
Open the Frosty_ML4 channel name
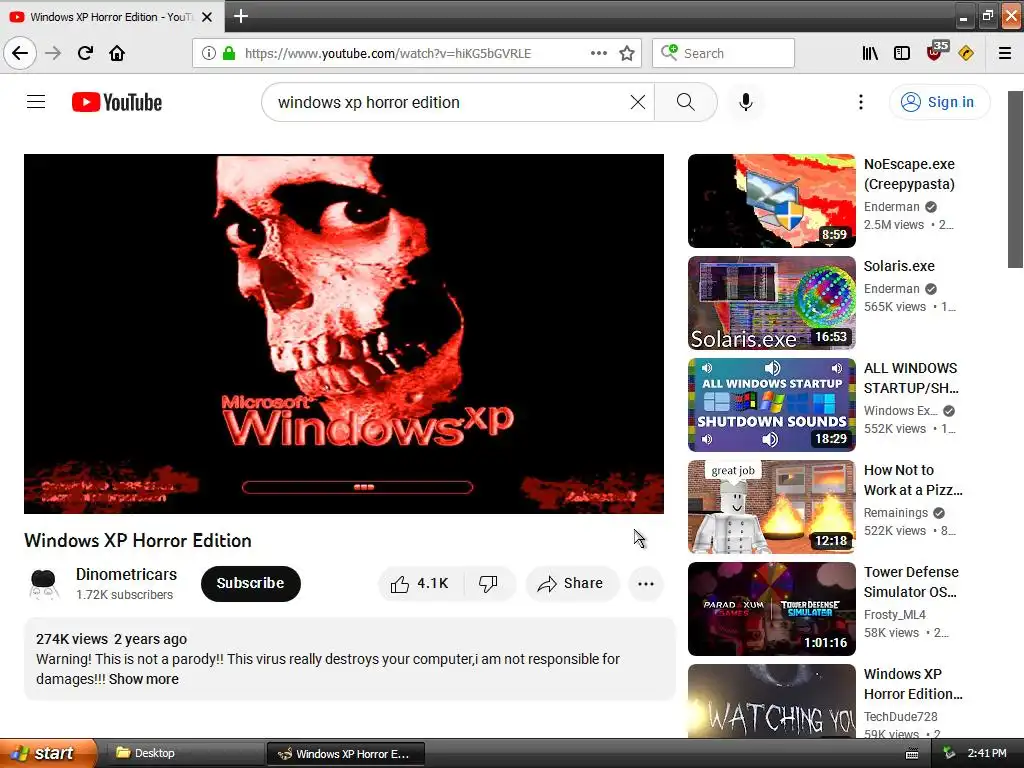click(895, 615)
